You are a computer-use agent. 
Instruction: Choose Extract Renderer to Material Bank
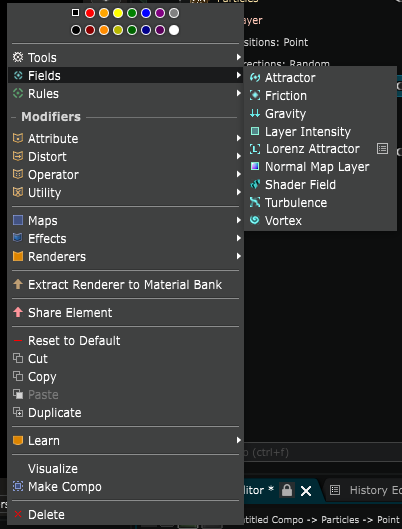[125, 284]
